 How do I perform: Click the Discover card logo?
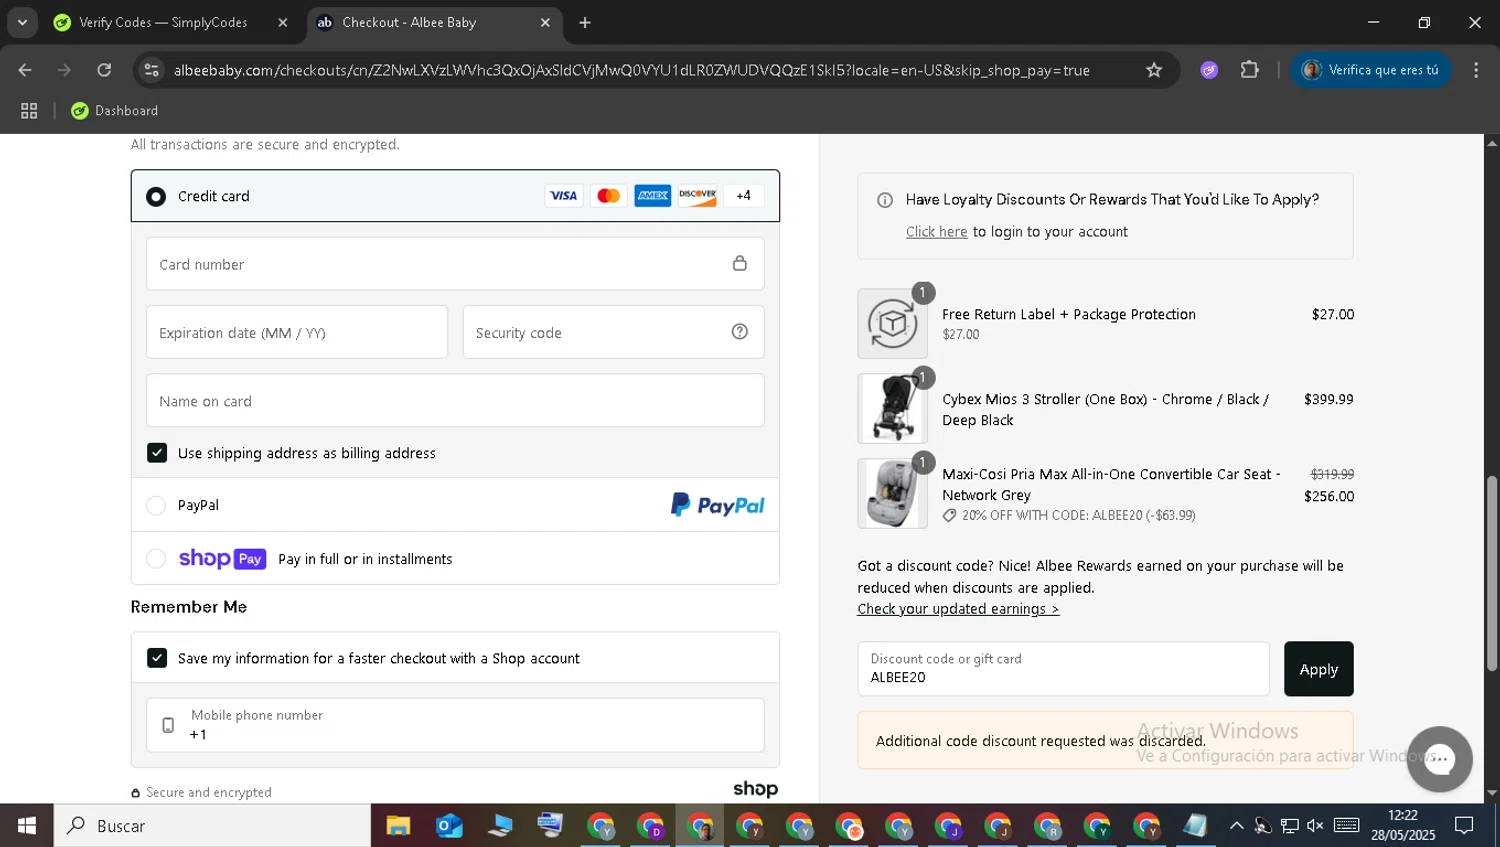click(x=697, y=196)
